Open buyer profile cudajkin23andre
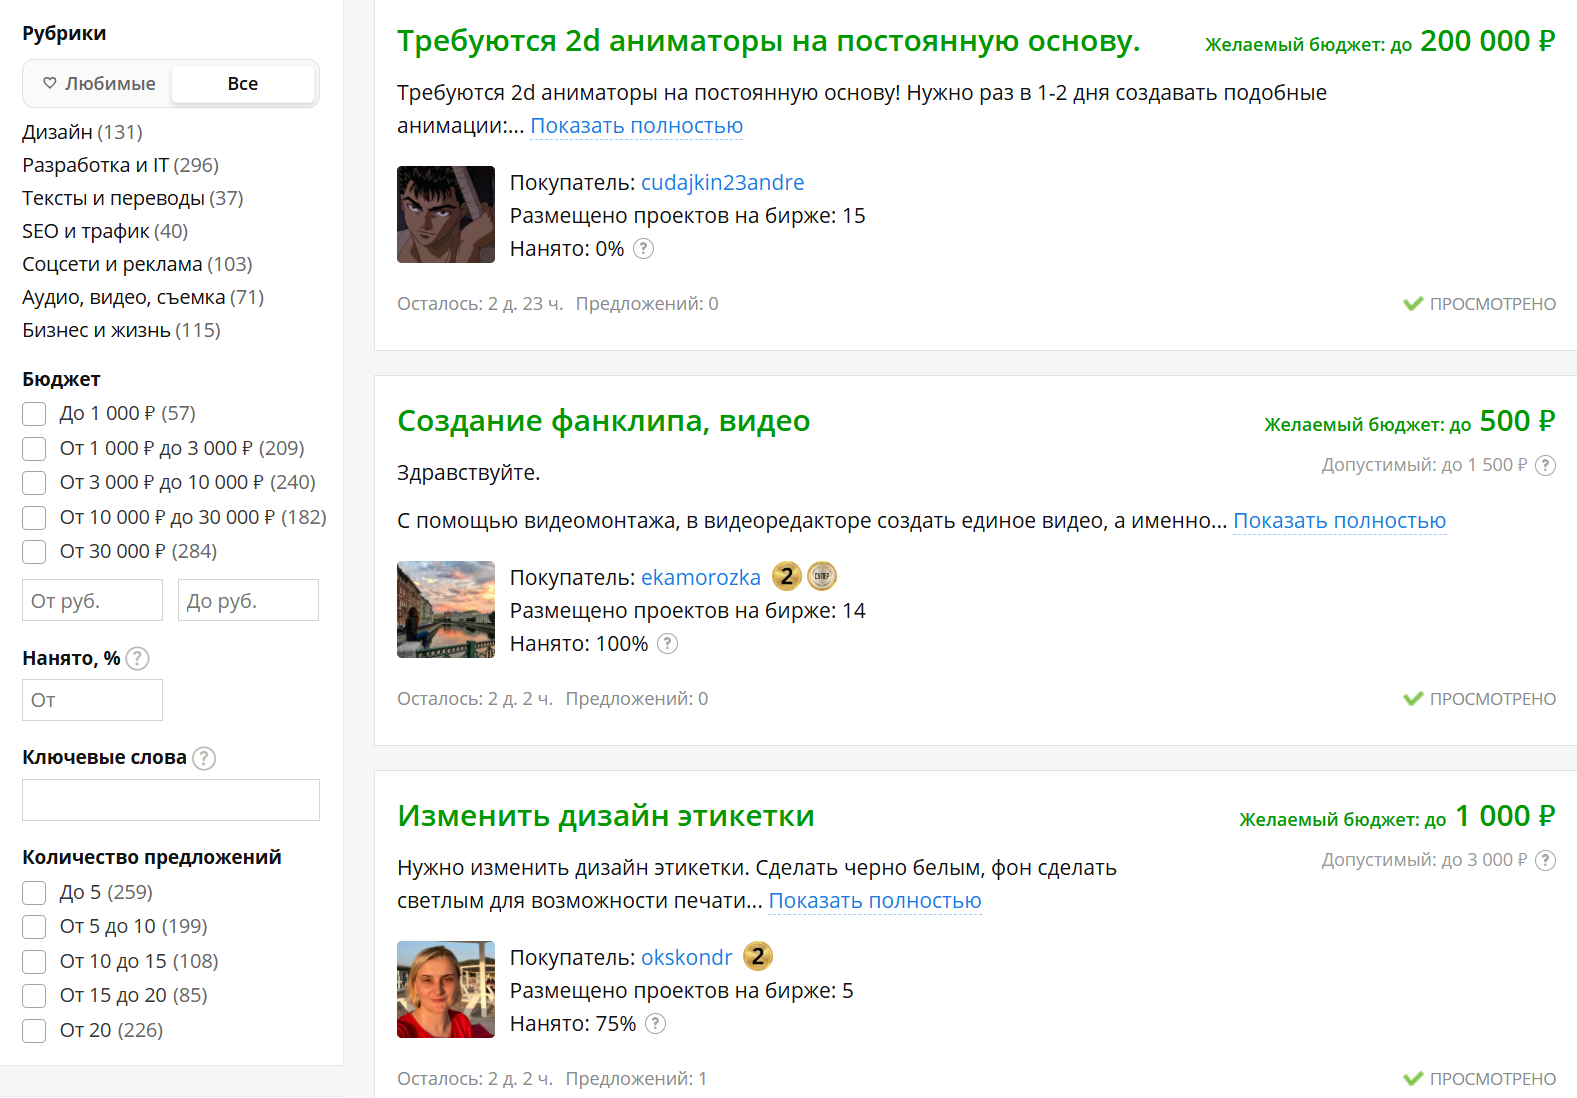This screenshot has width=1577, height=1098. pyautogui.click(x=722, y=183)
